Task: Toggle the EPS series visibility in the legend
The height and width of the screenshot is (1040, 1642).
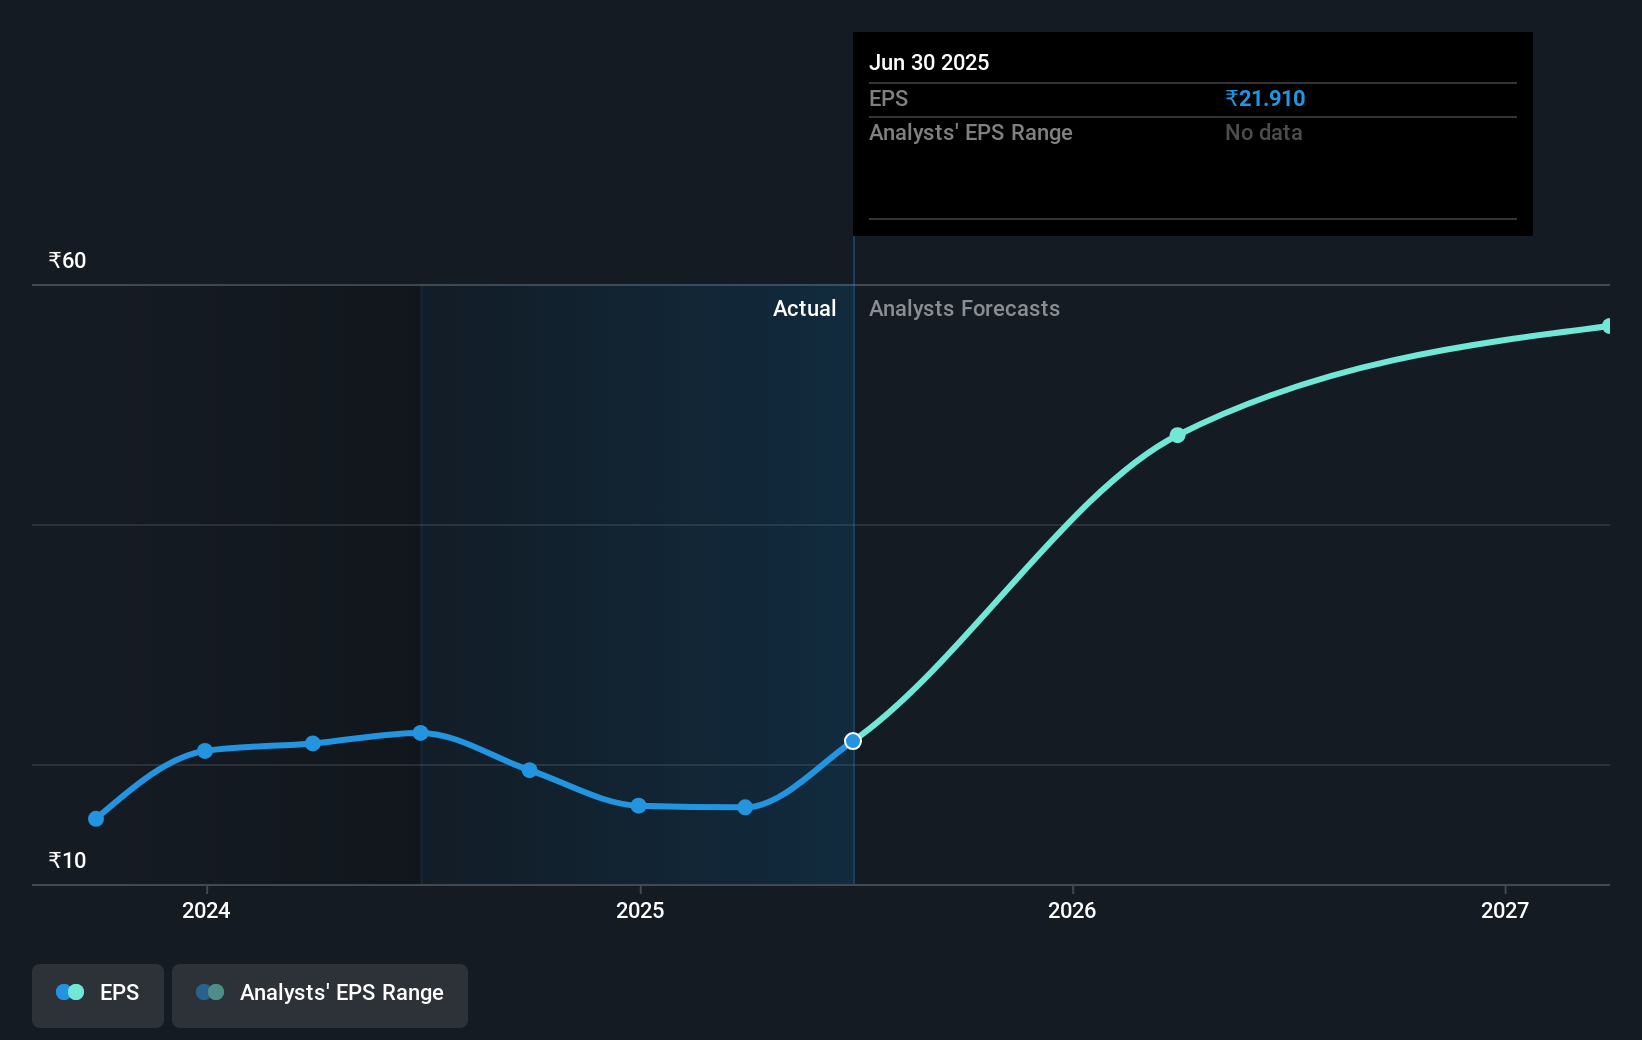Action: pyautogui.click(x=97, y=995)
